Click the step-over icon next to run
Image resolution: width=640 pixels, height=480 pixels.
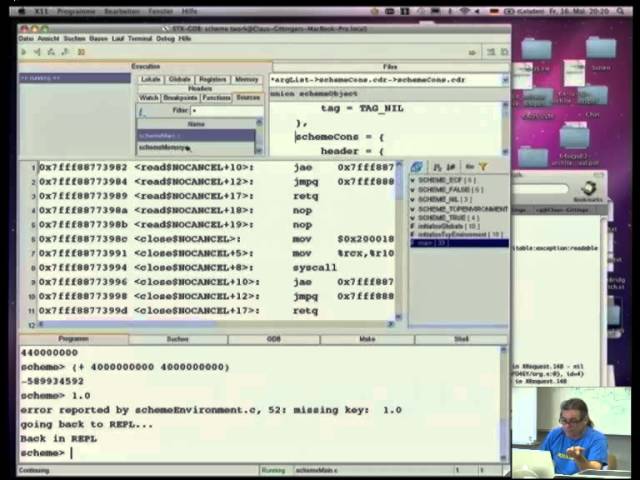pos(37,52)
